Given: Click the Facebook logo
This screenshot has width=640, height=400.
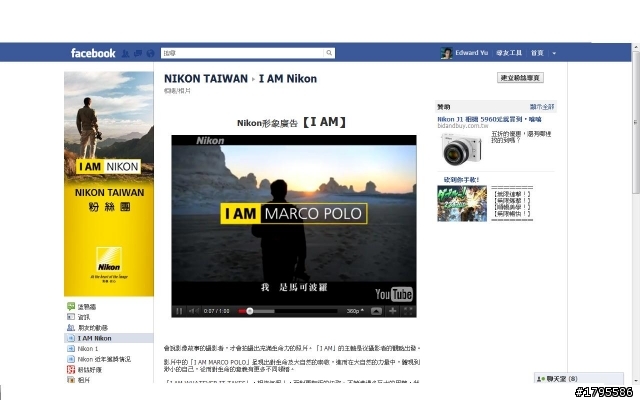Looking at the screenshot, I should [x=93, y=53].
